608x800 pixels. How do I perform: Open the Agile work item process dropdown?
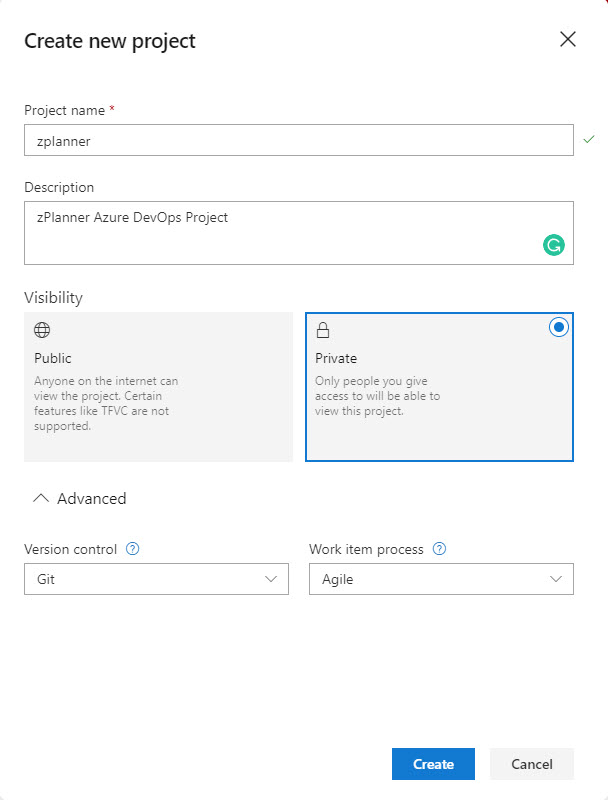tap(441, 579)
